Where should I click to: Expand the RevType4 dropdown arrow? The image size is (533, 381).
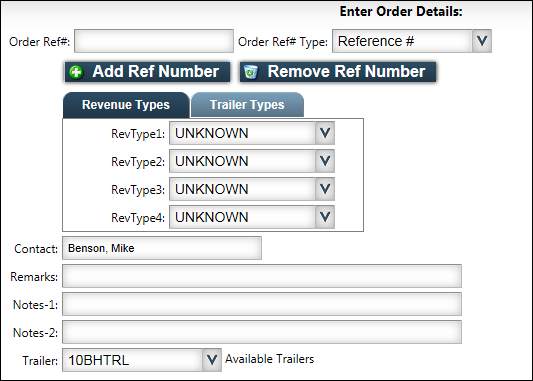click(x=325, y=217)
